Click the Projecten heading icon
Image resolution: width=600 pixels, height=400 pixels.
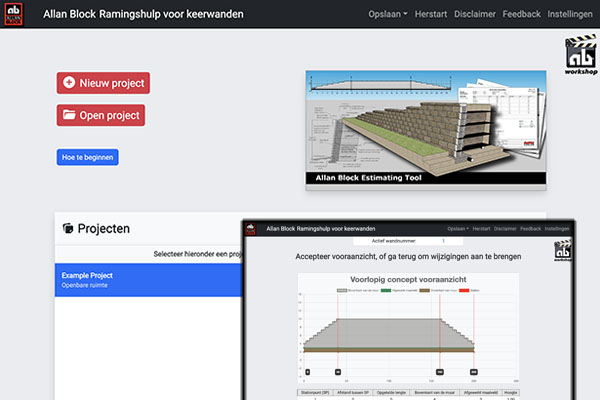click(68, 229)
